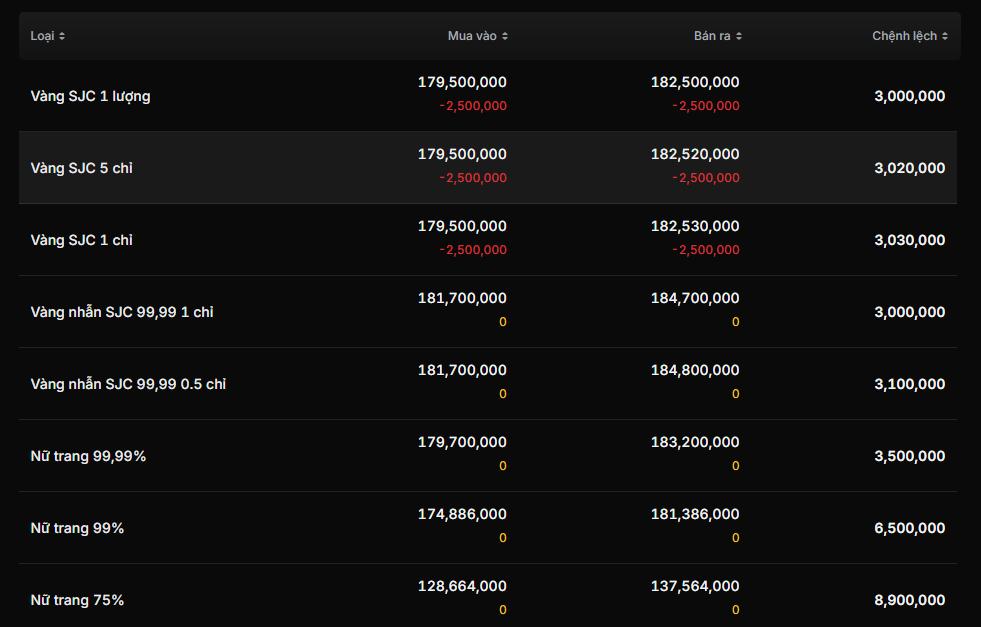Click Vàng nhẫn SJC 99,99 0.5 chỉ
Image resolution: width=981 pixels, height=627 pixels.
[128, 384]
